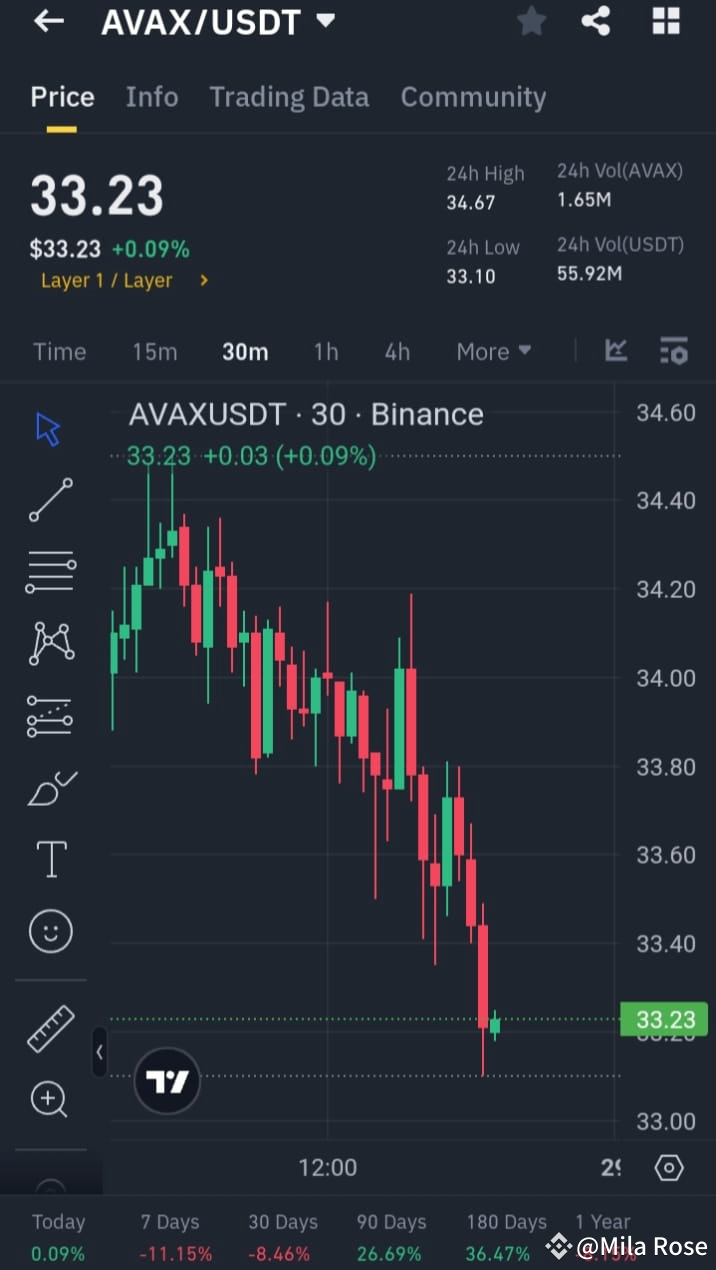
Task: Expand the More timeframes dropdown
Action: pyautogui.click(x=493, y=351)
